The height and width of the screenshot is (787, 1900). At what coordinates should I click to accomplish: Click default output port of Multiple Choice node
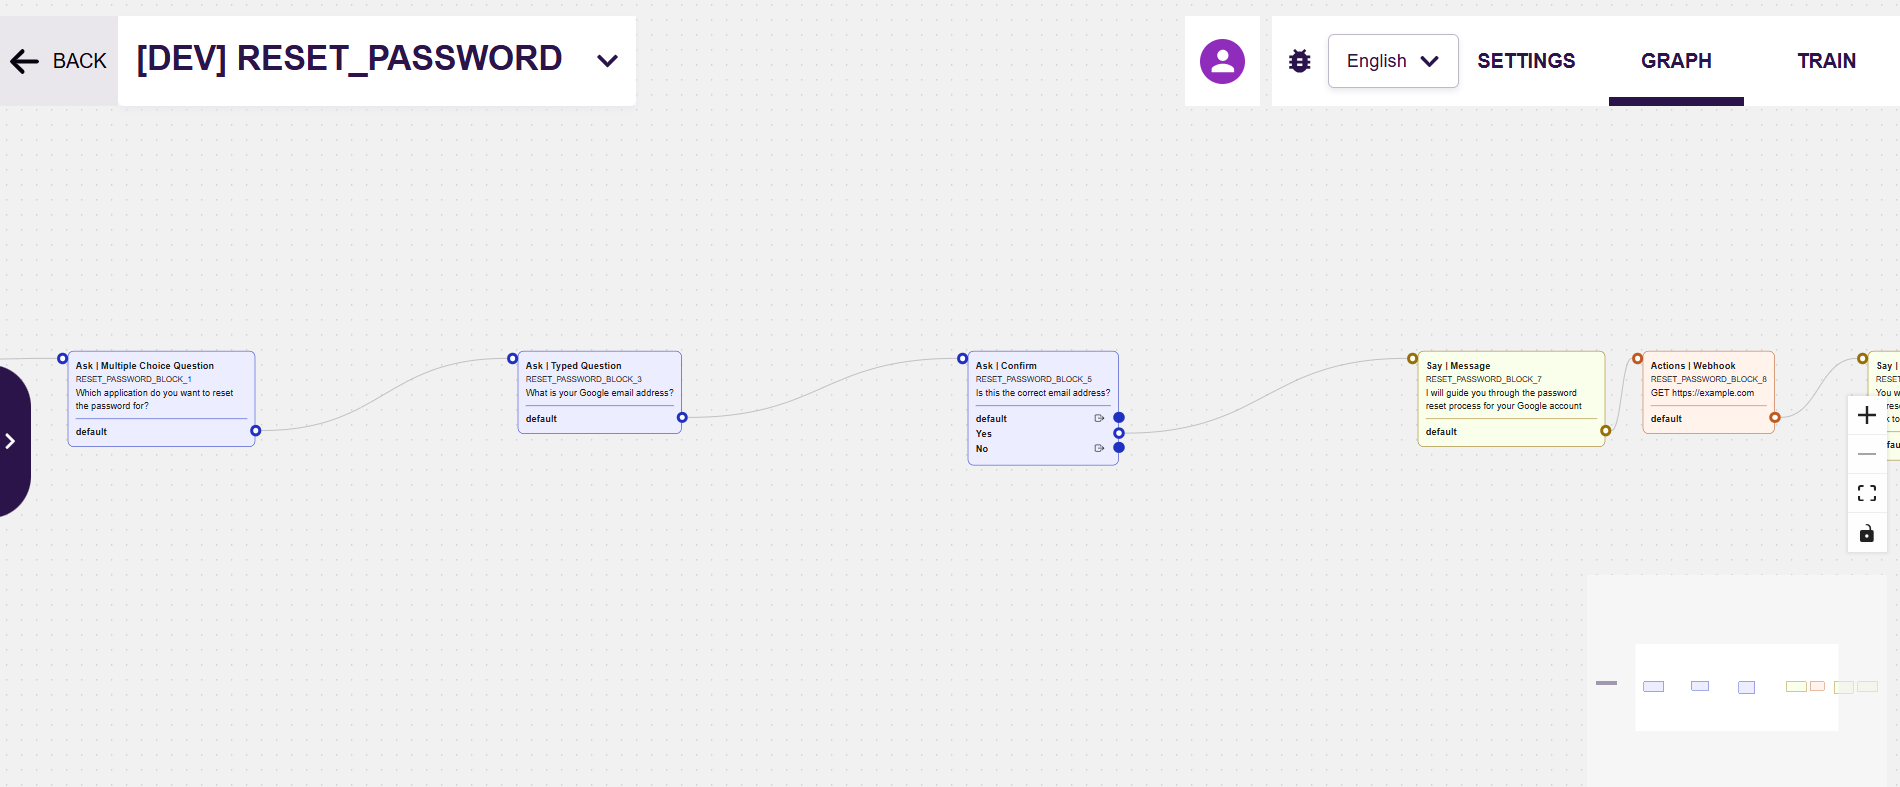[256, 431]
